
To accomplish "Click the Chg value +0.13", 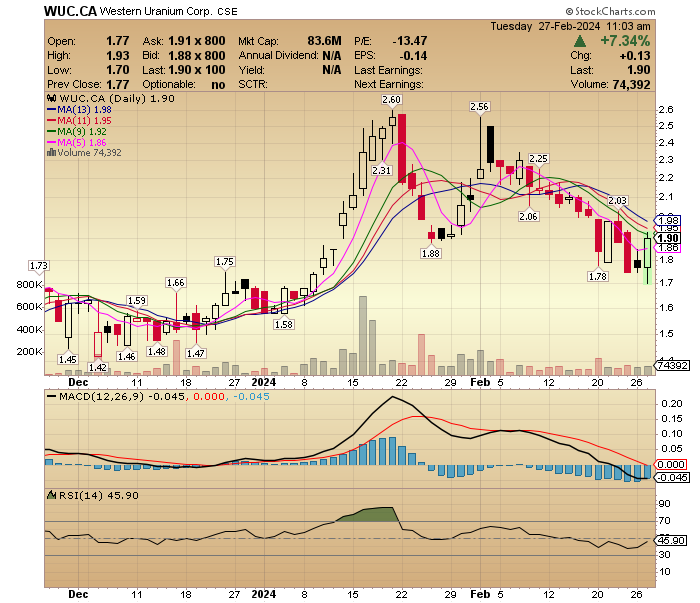I will tap(635, 56).
